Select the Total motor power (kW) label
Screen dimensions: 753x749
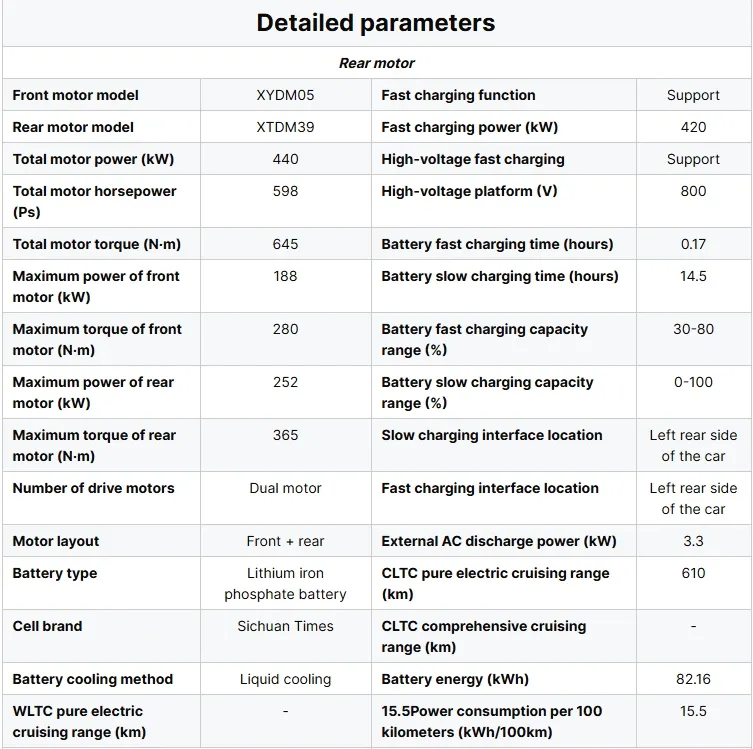tap(93, 159)
